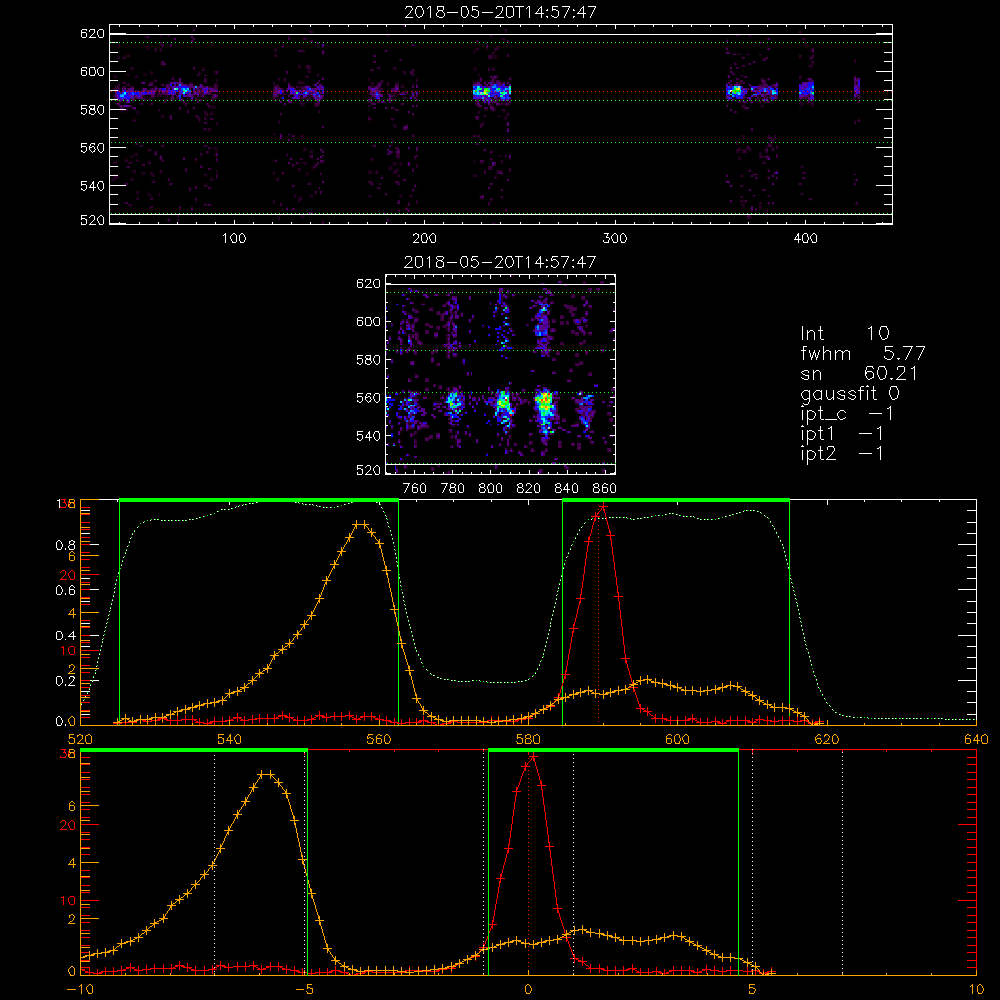Click x-axis label -5 of the bottom plot
Viewport: 1000px width, 1000px height.
[307, 989]
